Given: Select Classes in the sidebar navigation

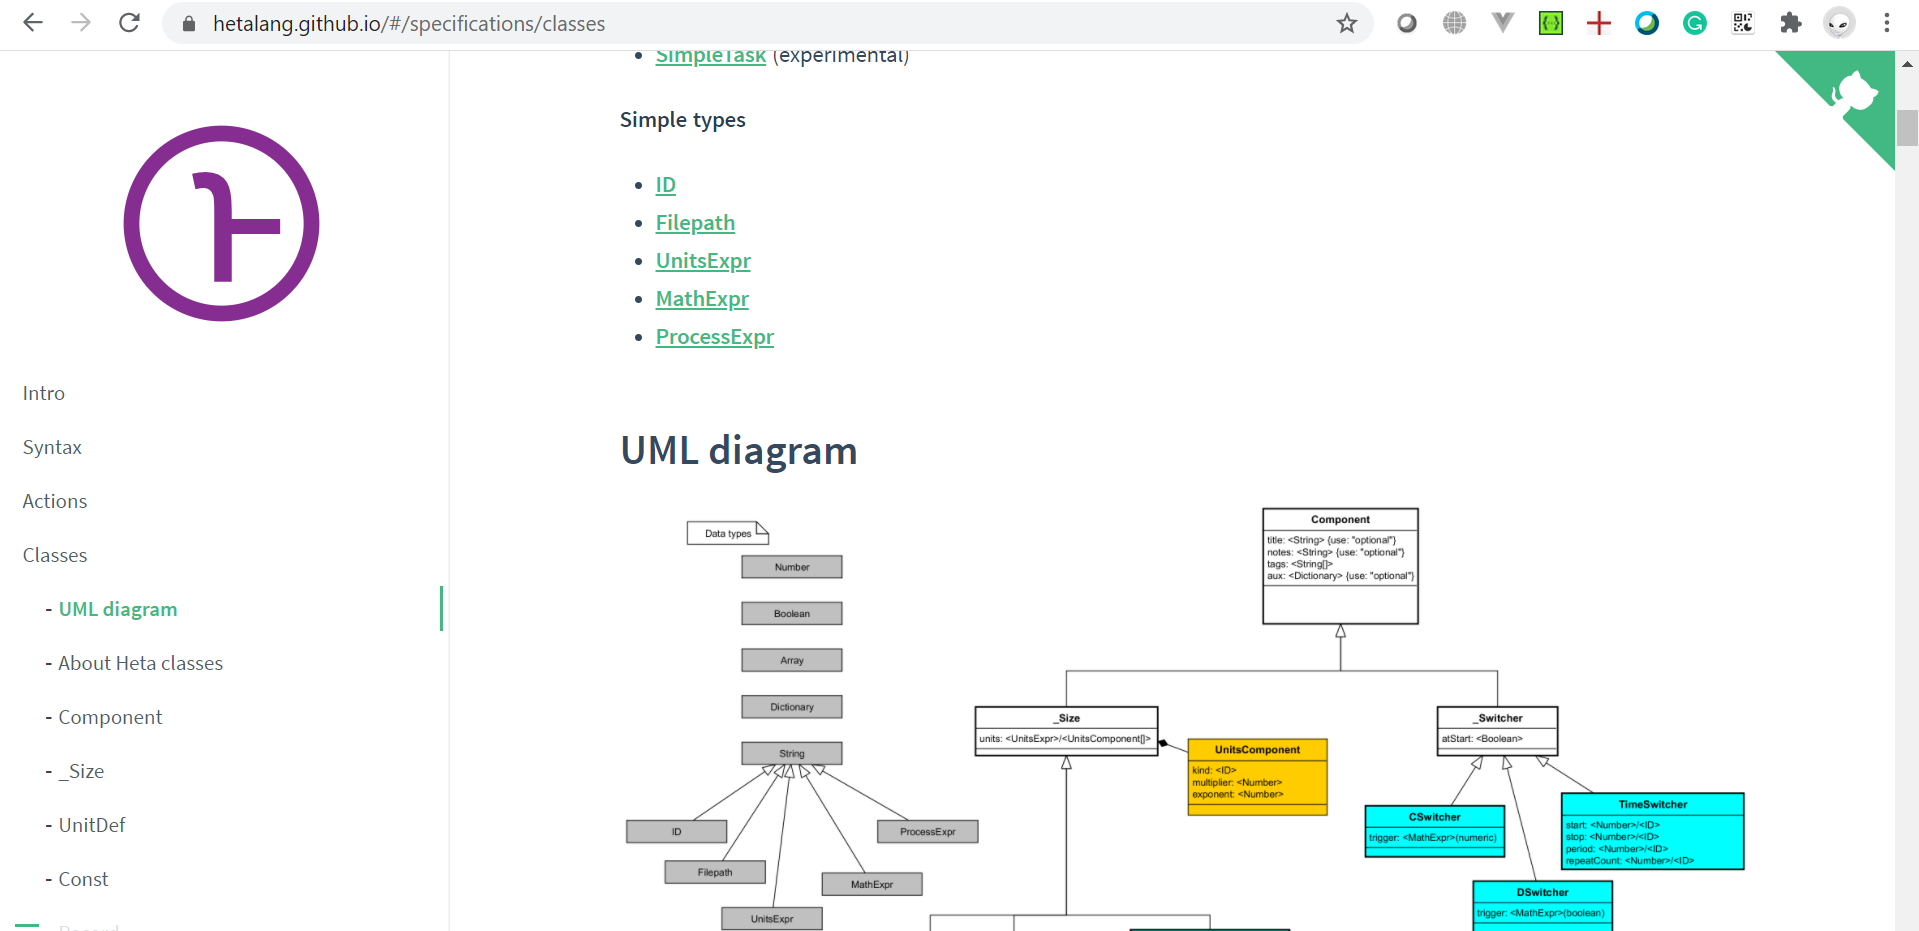Looking at the screenshot, I should click(x=55, y=555).
